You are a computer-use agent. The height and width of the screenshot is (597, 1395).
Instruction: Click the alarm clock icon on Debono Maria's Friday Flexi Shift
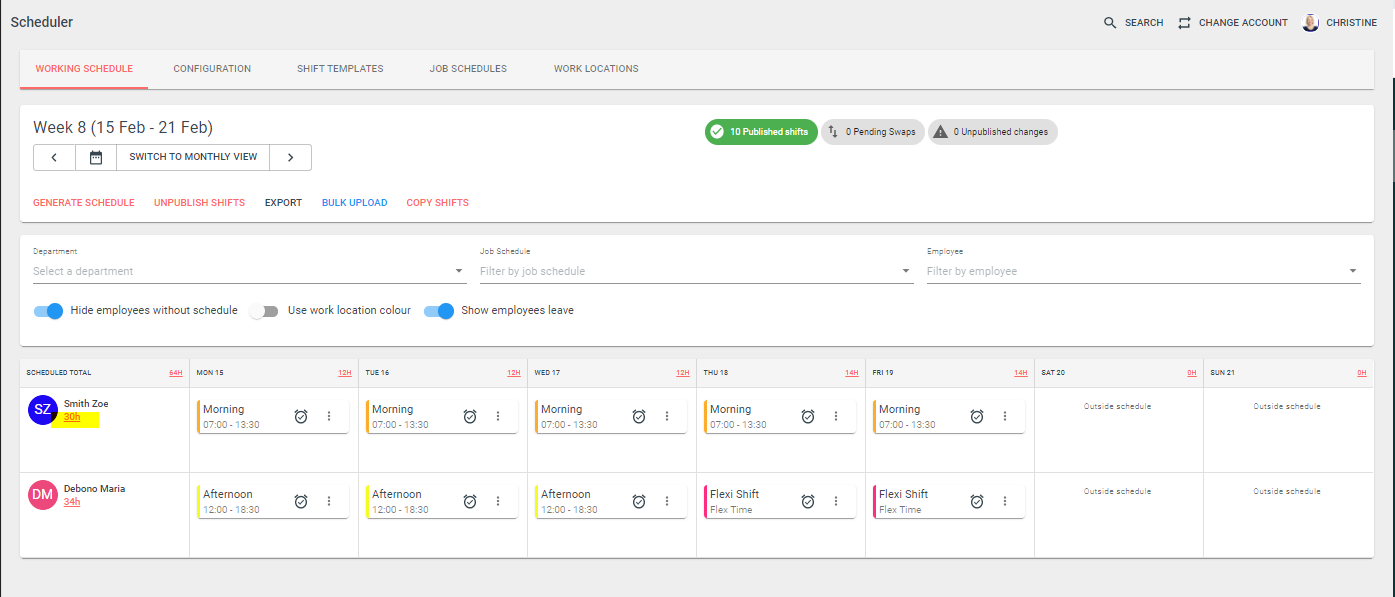(x=977, y=501)
